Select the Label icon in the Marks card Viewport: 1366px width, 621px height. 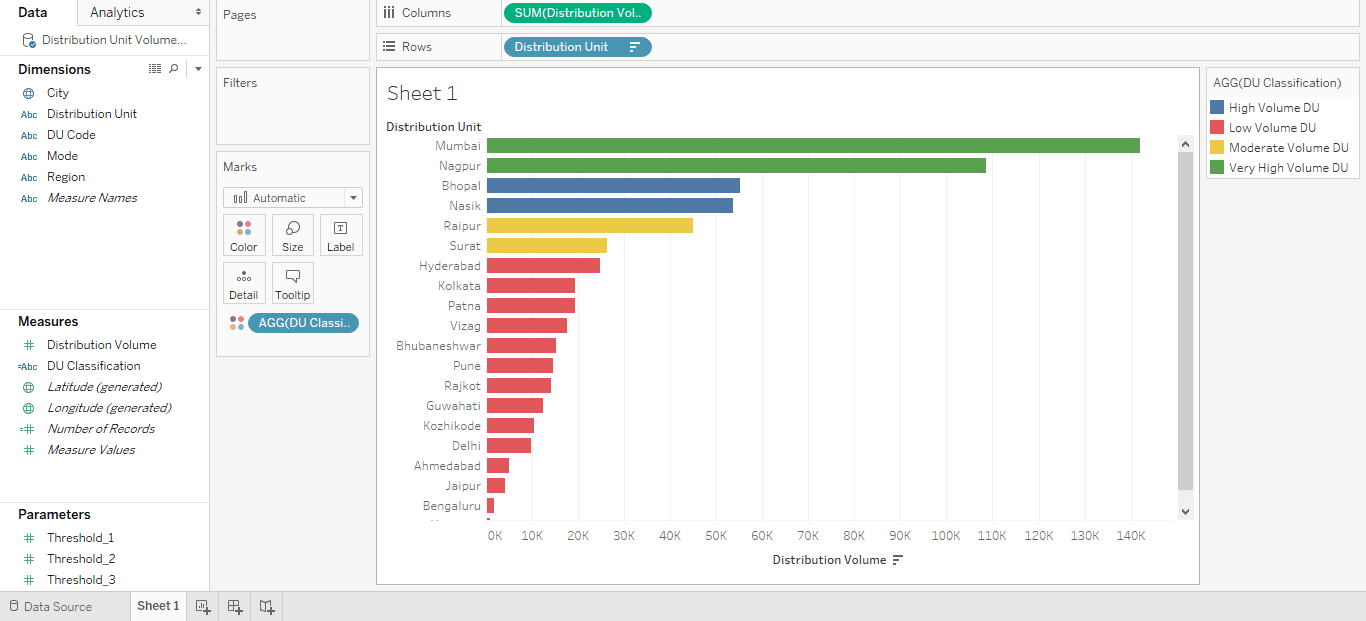click(x=341, y=234)
